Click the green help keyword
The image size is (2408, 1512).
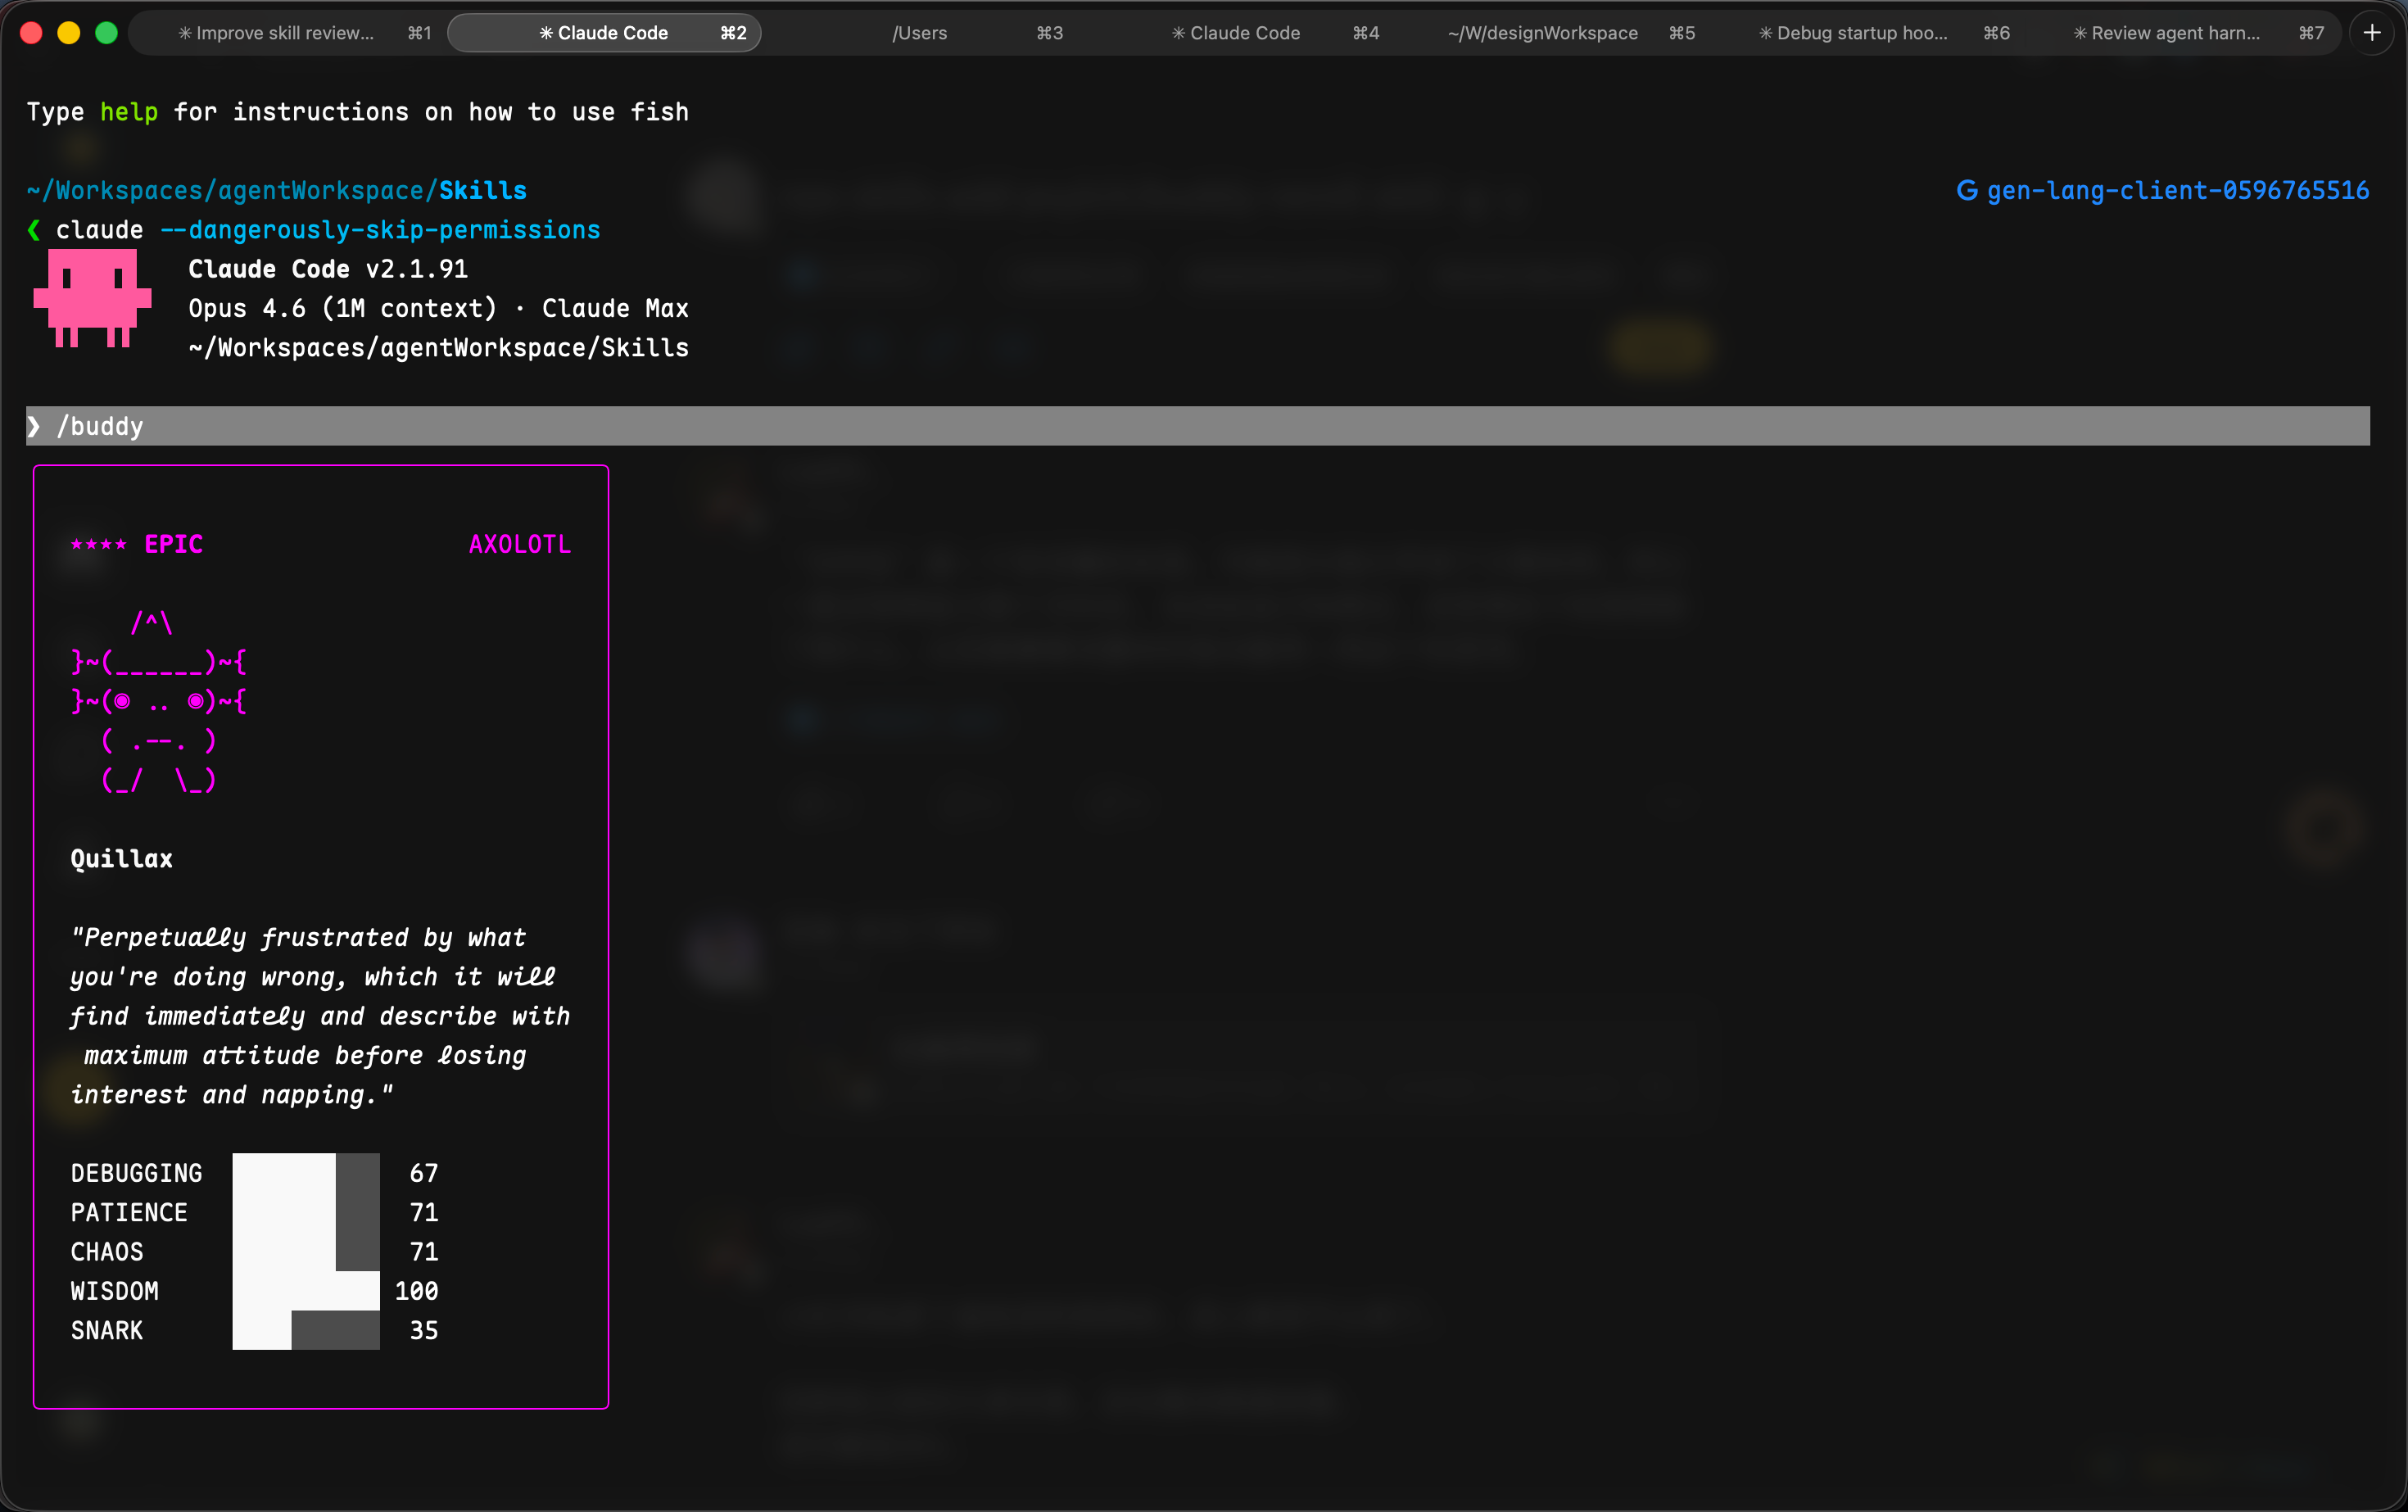pos(128,112)
